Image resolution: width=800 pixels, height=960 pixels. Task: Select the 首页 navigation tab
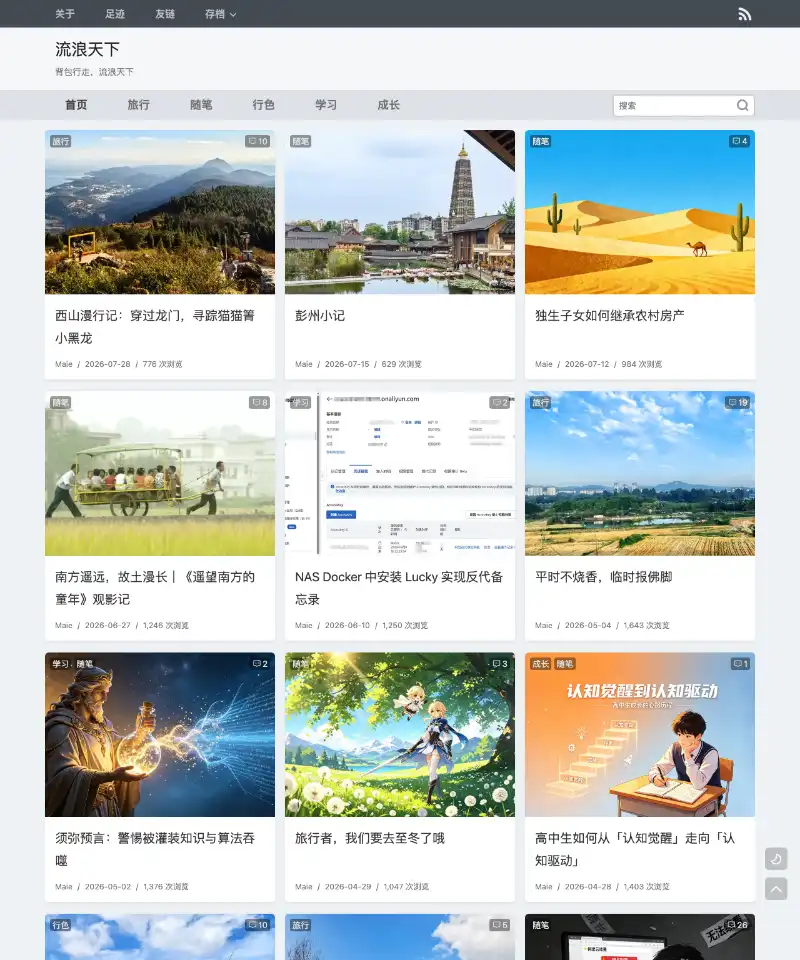click(x=76, y=105)
